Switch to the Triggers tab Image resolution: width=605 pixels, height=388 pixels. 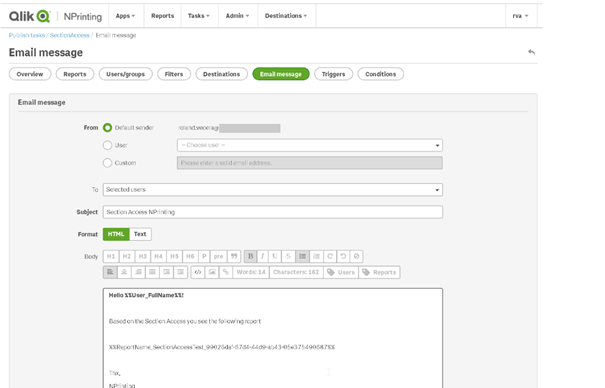[x=333, y=74]
